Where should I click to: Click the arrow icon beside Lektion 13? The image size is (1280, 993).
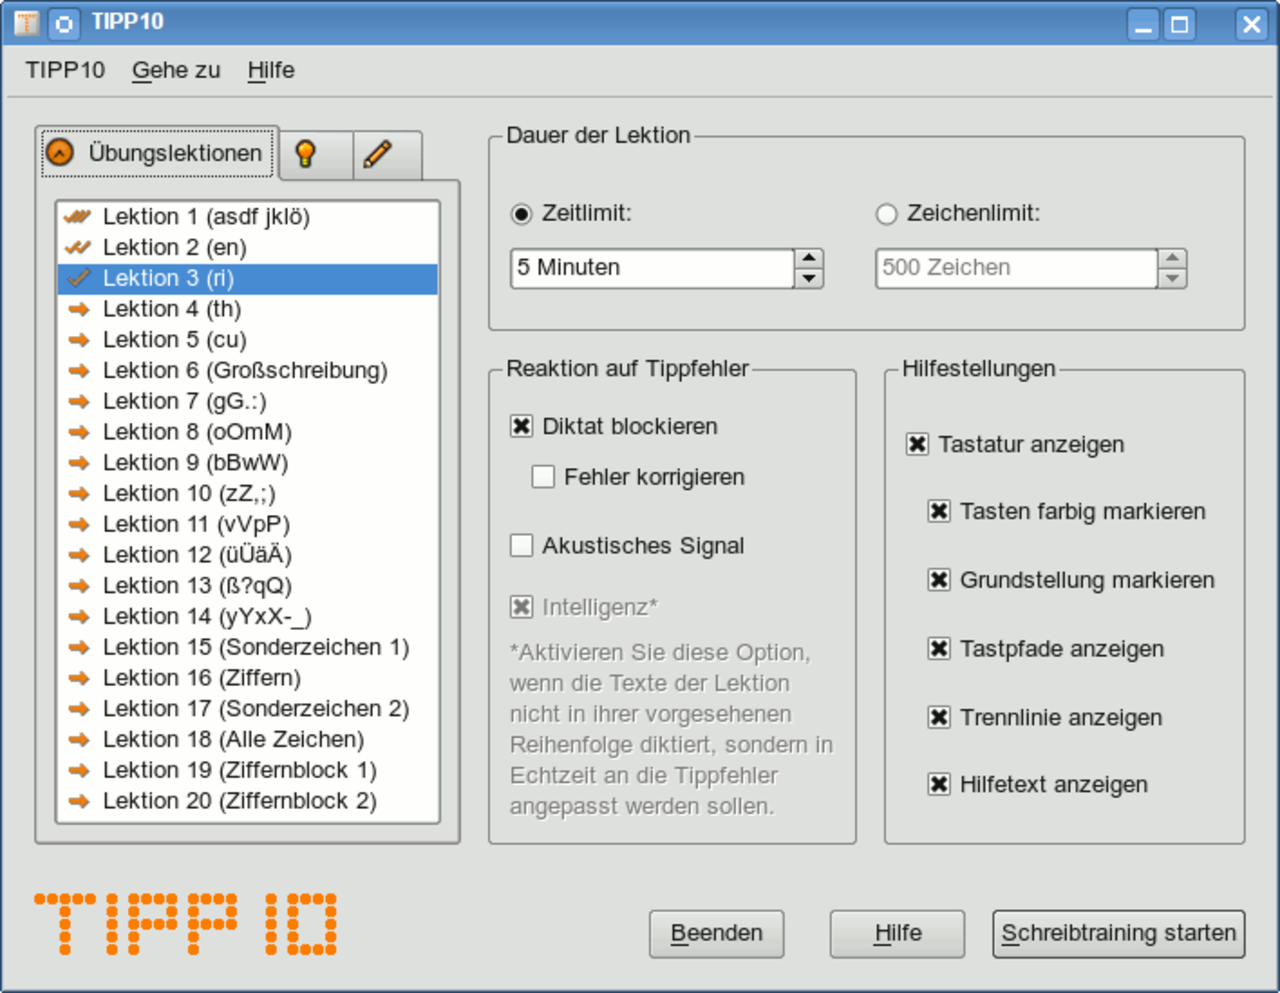79,586
